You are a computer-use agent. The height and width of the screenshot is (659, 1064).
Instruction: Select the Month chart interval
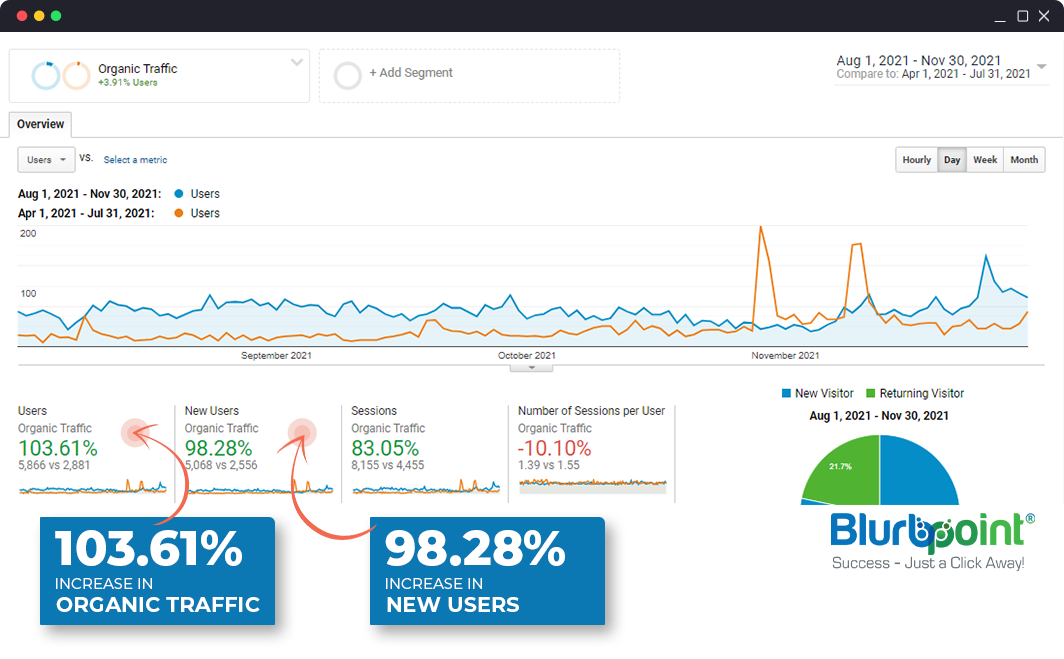click(1024, 160)
